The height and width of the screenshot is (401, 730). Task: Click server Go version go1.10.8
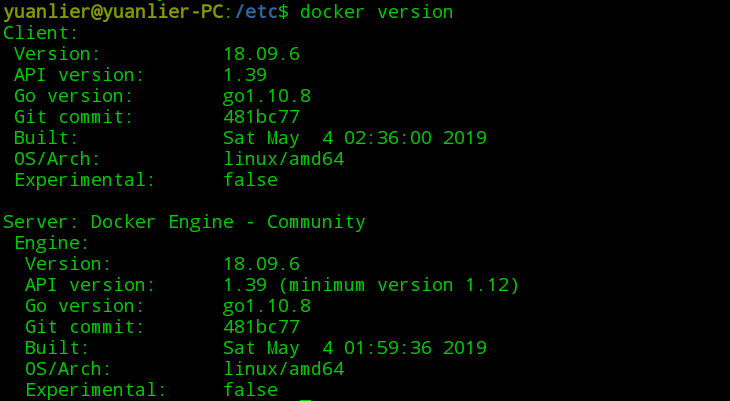pyautogui.click(x=267, y=306)
